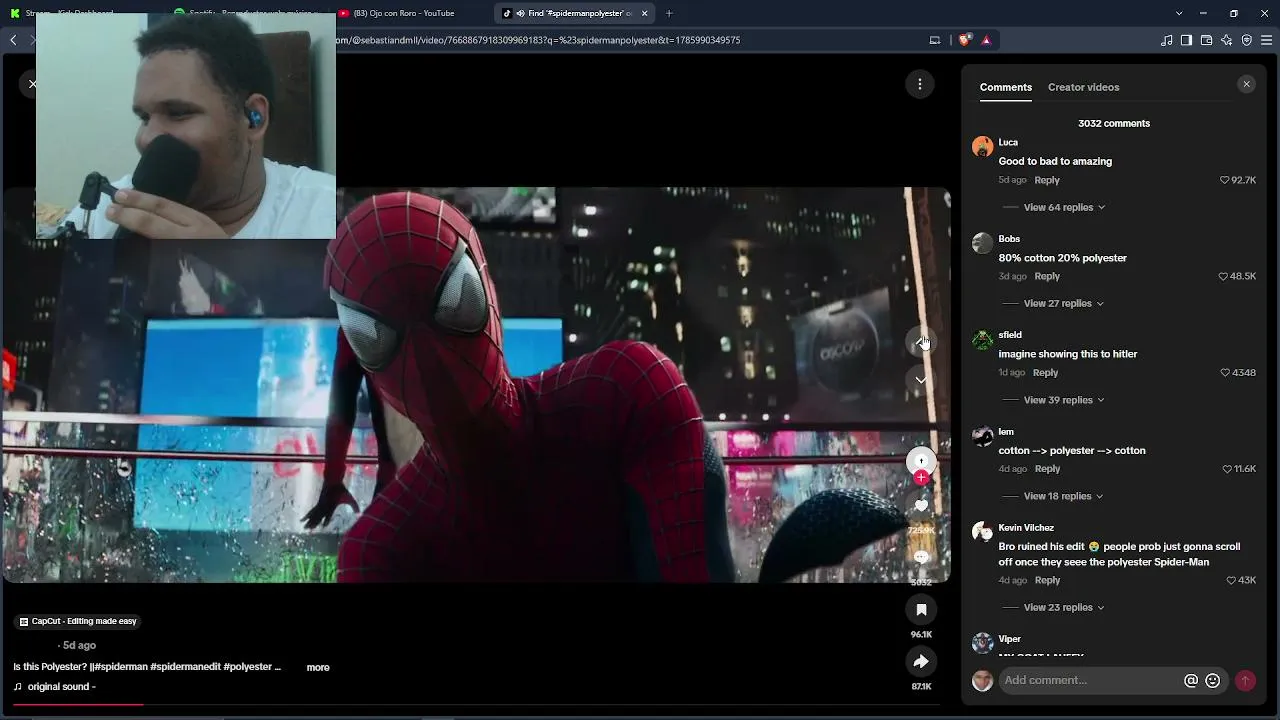Mute the TikTok tab audio icon
Viewport: 1280px width, 720px height.
(520, 13)
